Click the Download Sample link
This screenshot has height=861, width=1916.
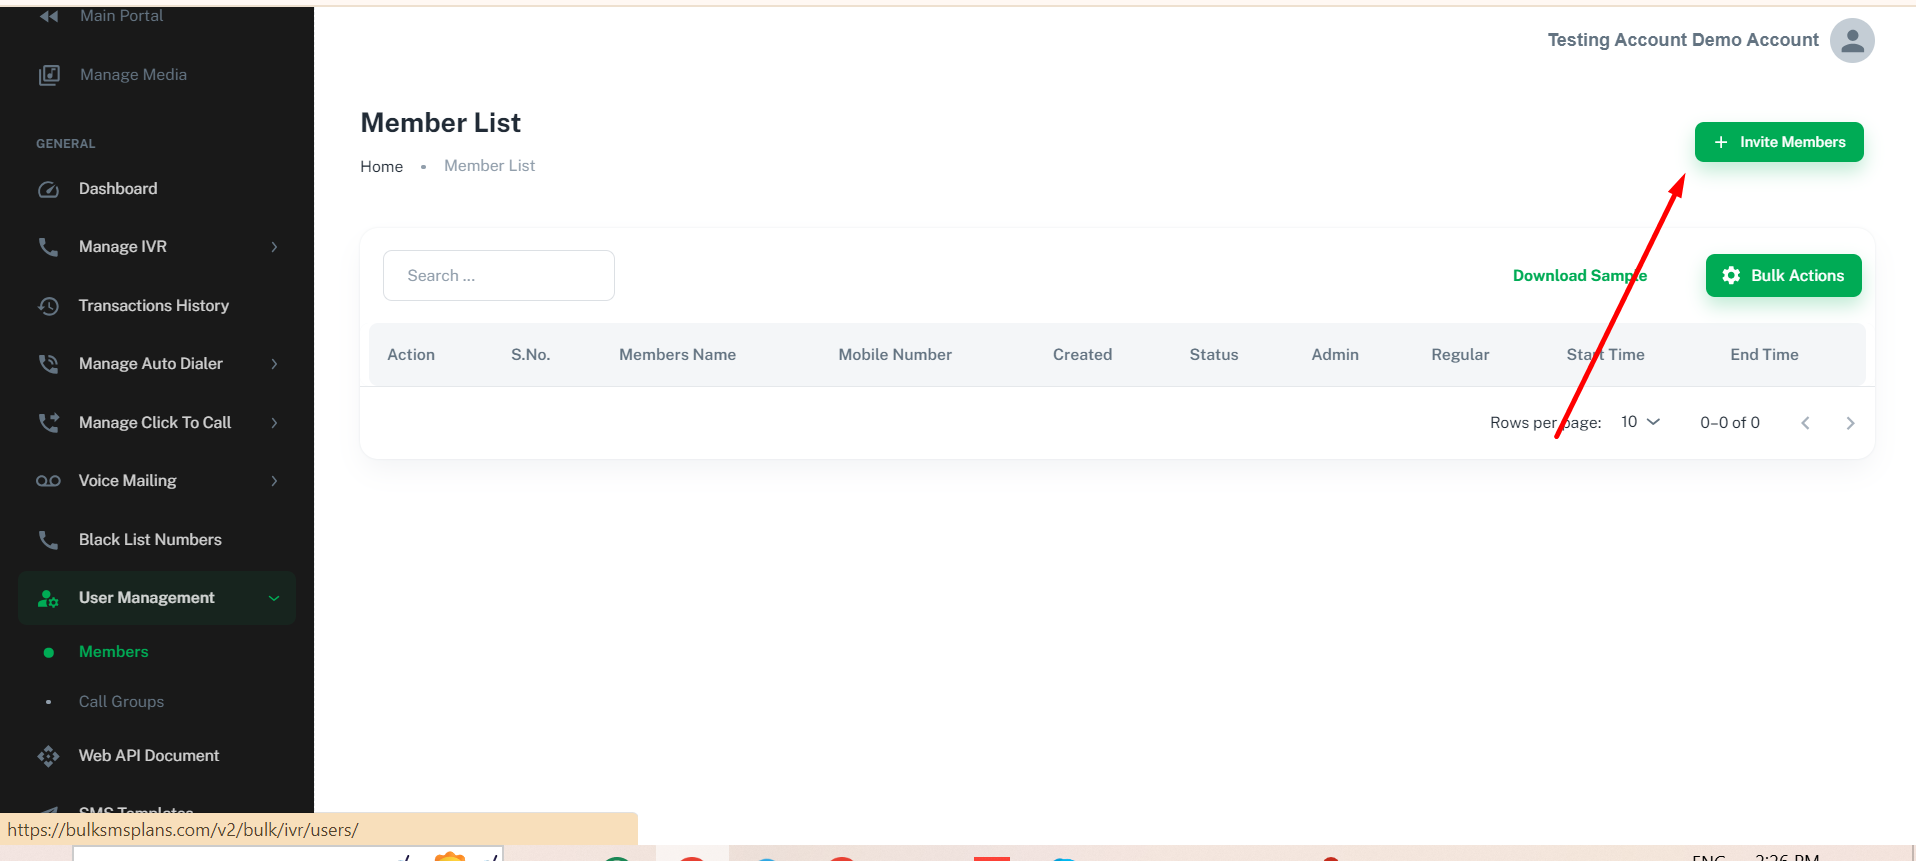(1580, 276)
